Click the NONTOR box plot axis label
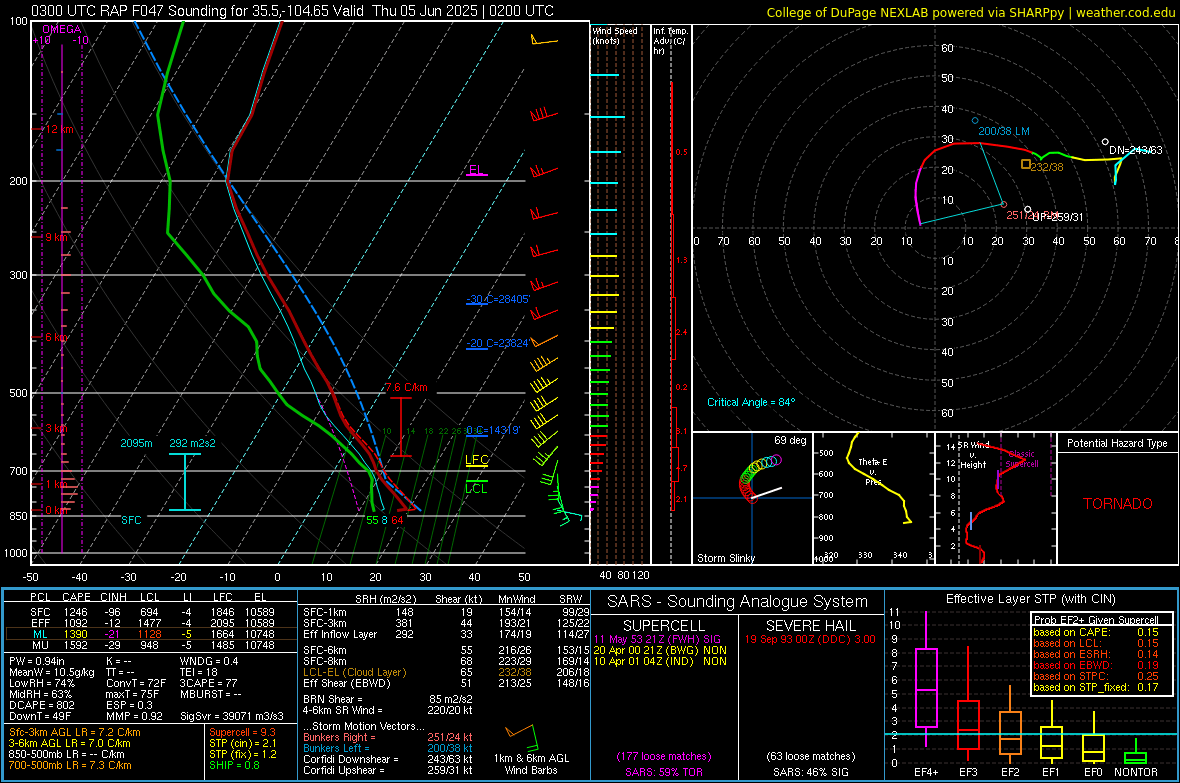The width and height of the screenshot is (1180, 783). [x=1136, y=772]
